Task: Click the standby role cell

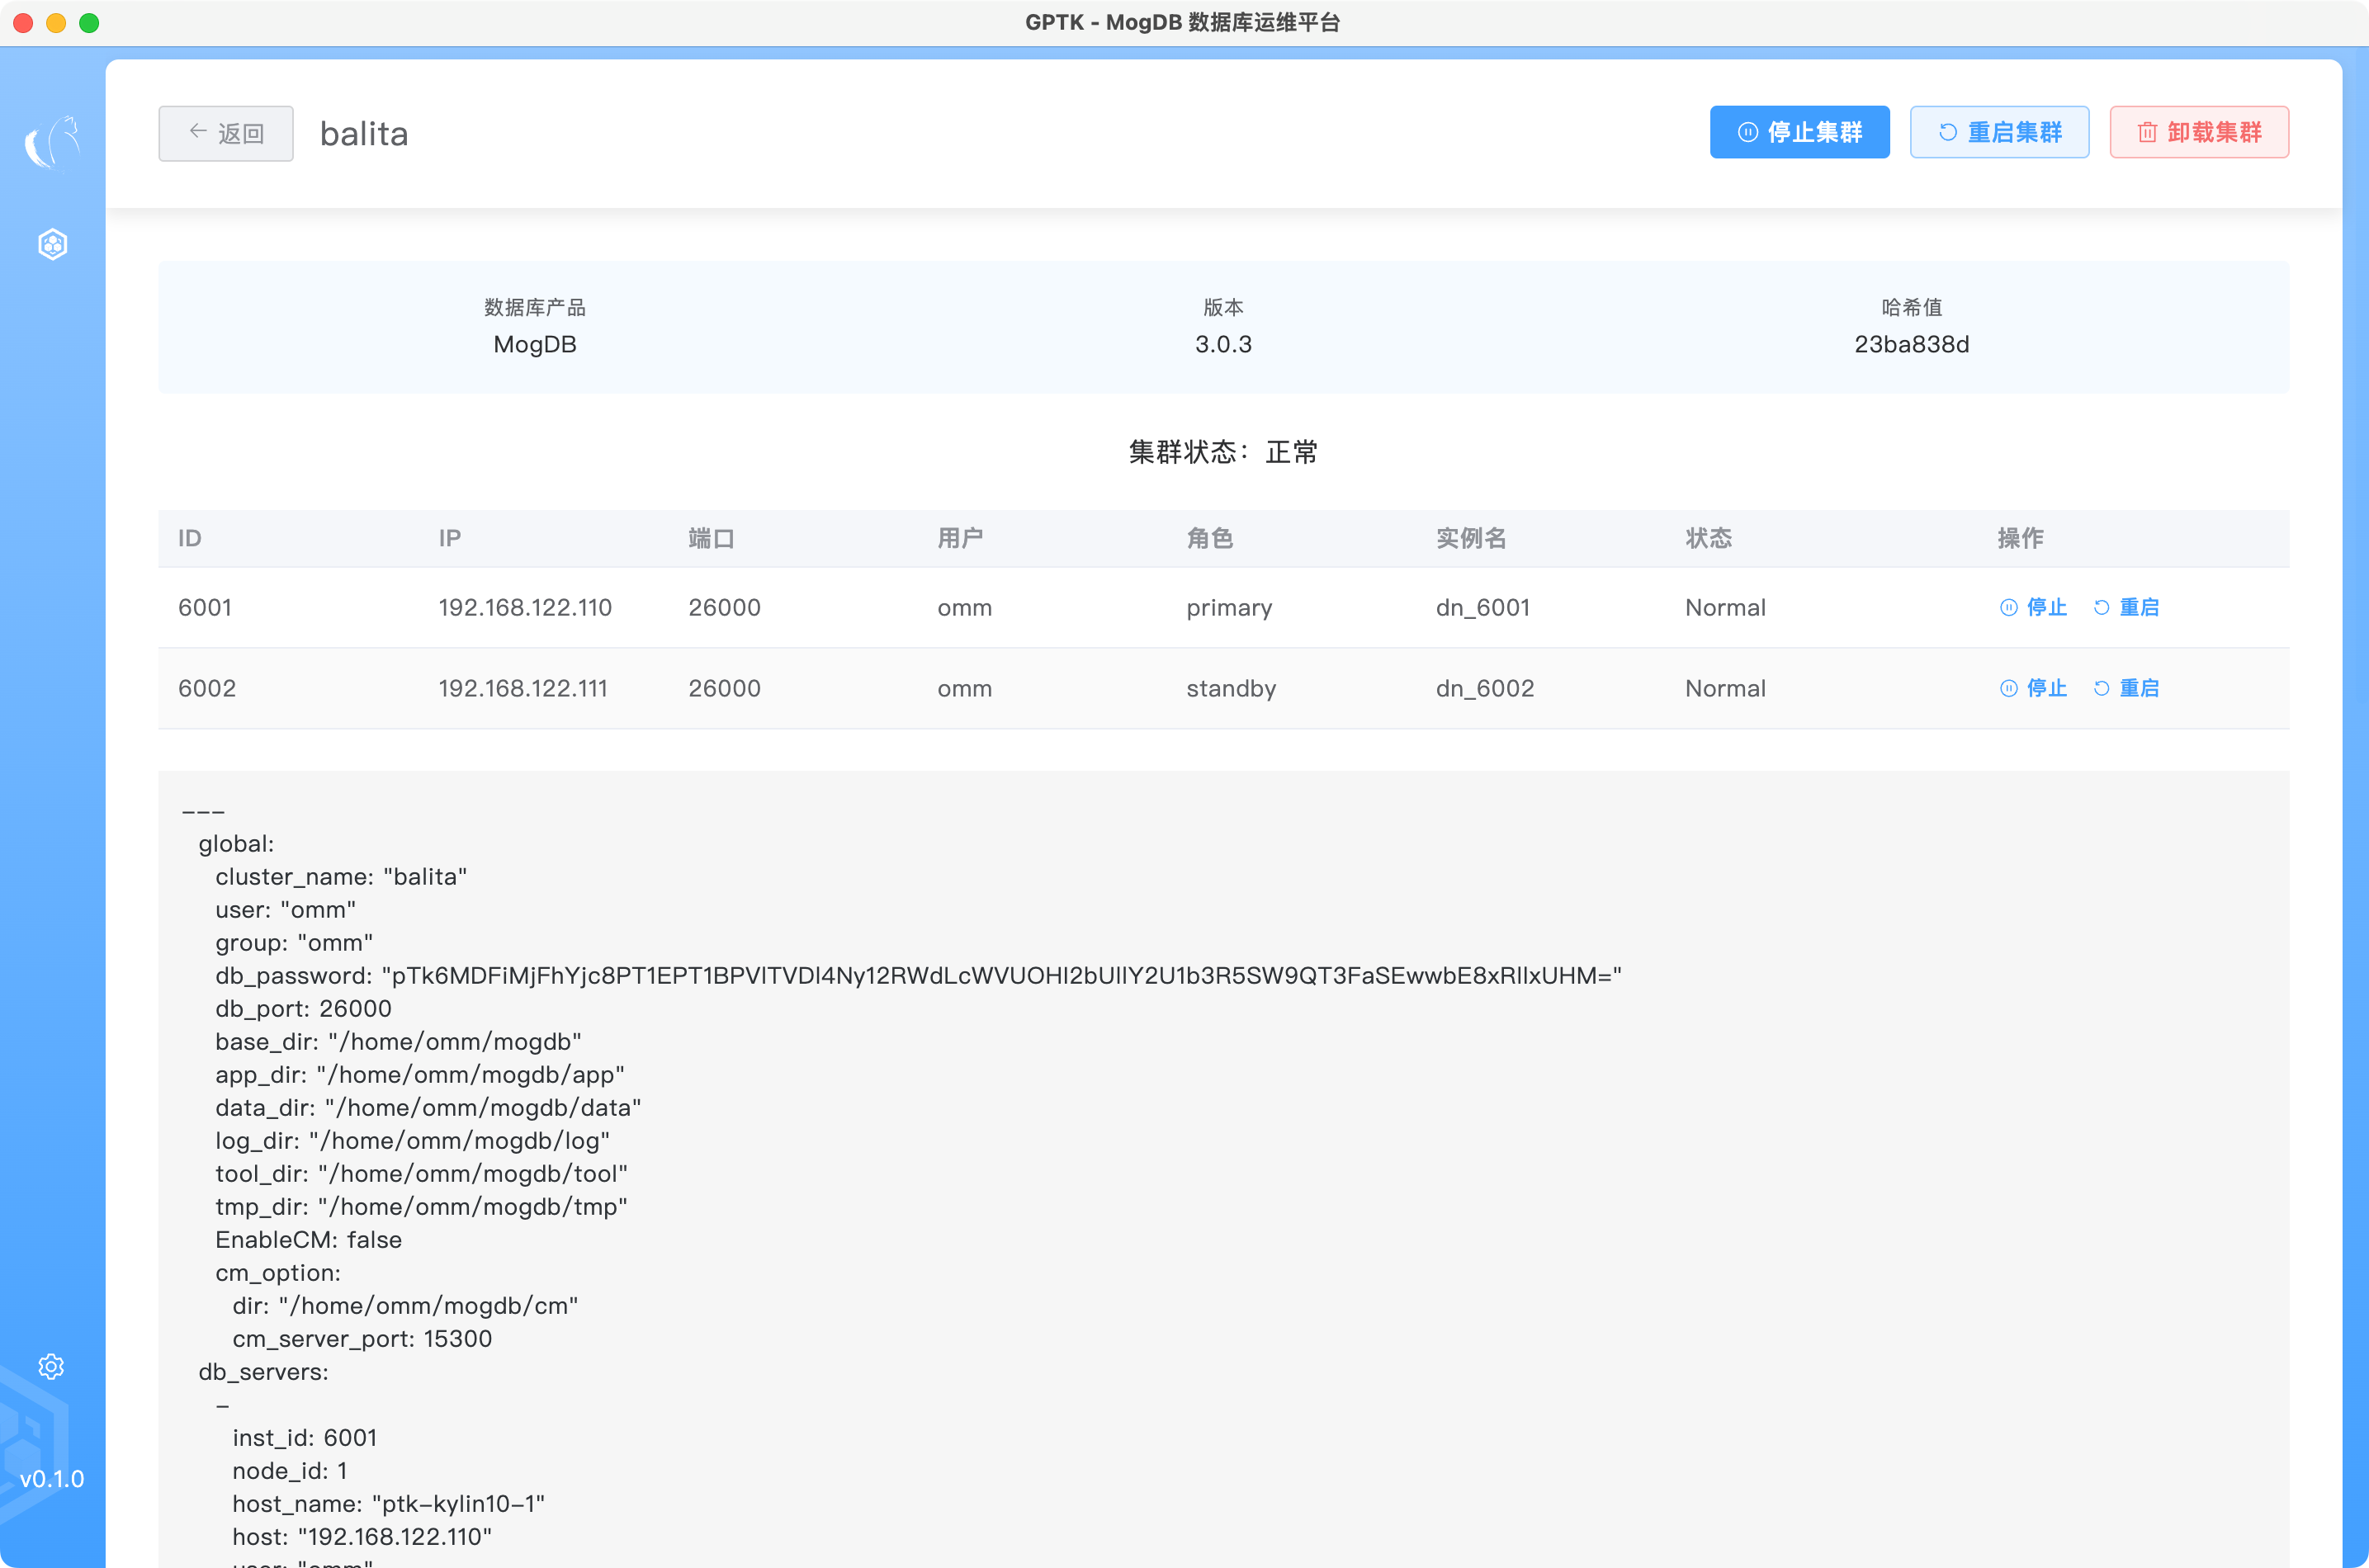Action: [1231, 689]
